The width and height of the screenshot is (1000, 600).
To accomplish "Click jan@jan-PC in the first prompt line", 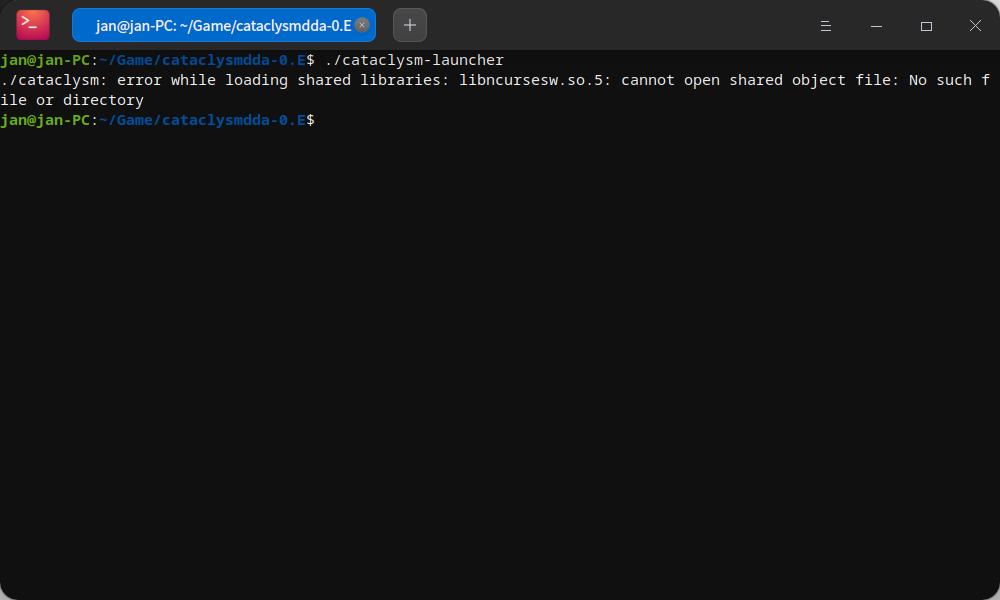I will (x=45, y=60).
